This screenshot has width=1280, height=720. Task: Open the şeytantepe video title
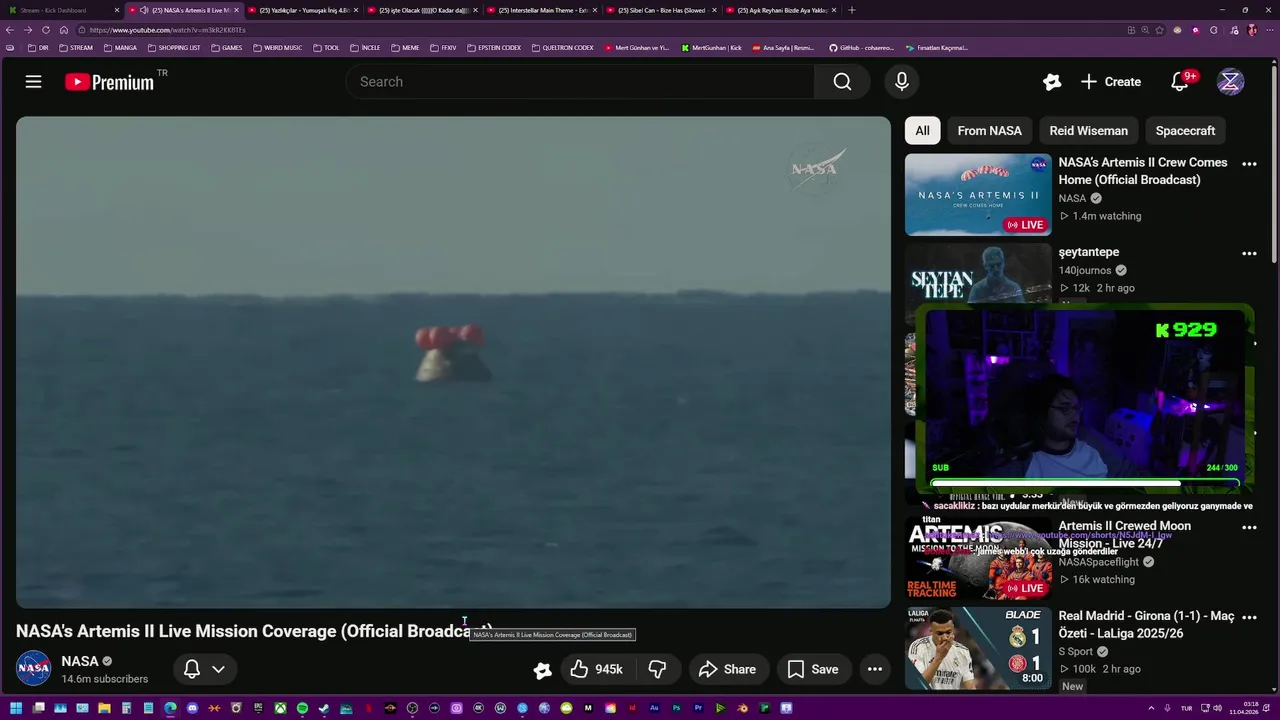pyautogui.click(x=1088, y=252)
